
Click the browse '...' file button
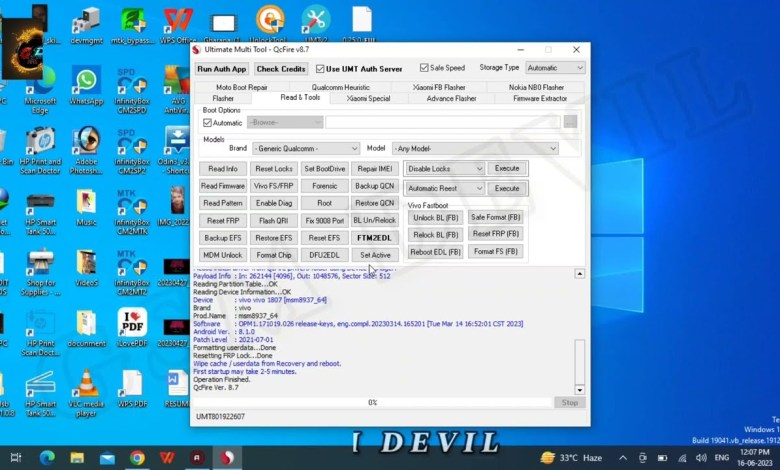click(x=570, y=122)
